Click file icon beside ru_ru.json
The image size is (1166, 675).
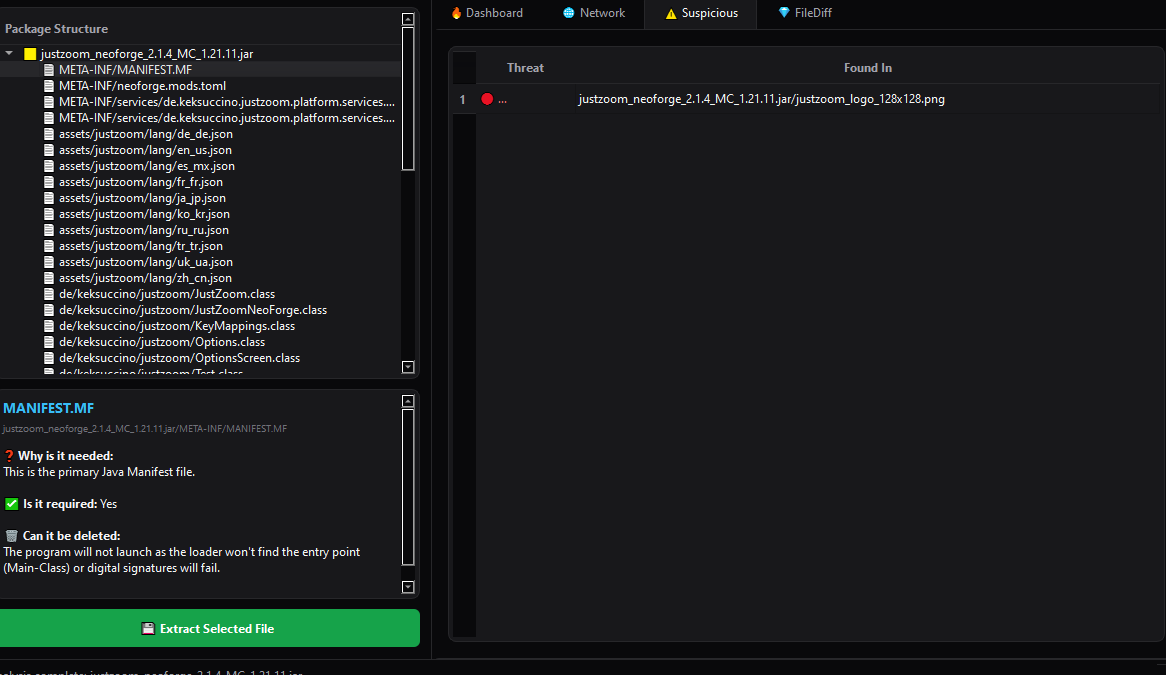click(49, 230)
